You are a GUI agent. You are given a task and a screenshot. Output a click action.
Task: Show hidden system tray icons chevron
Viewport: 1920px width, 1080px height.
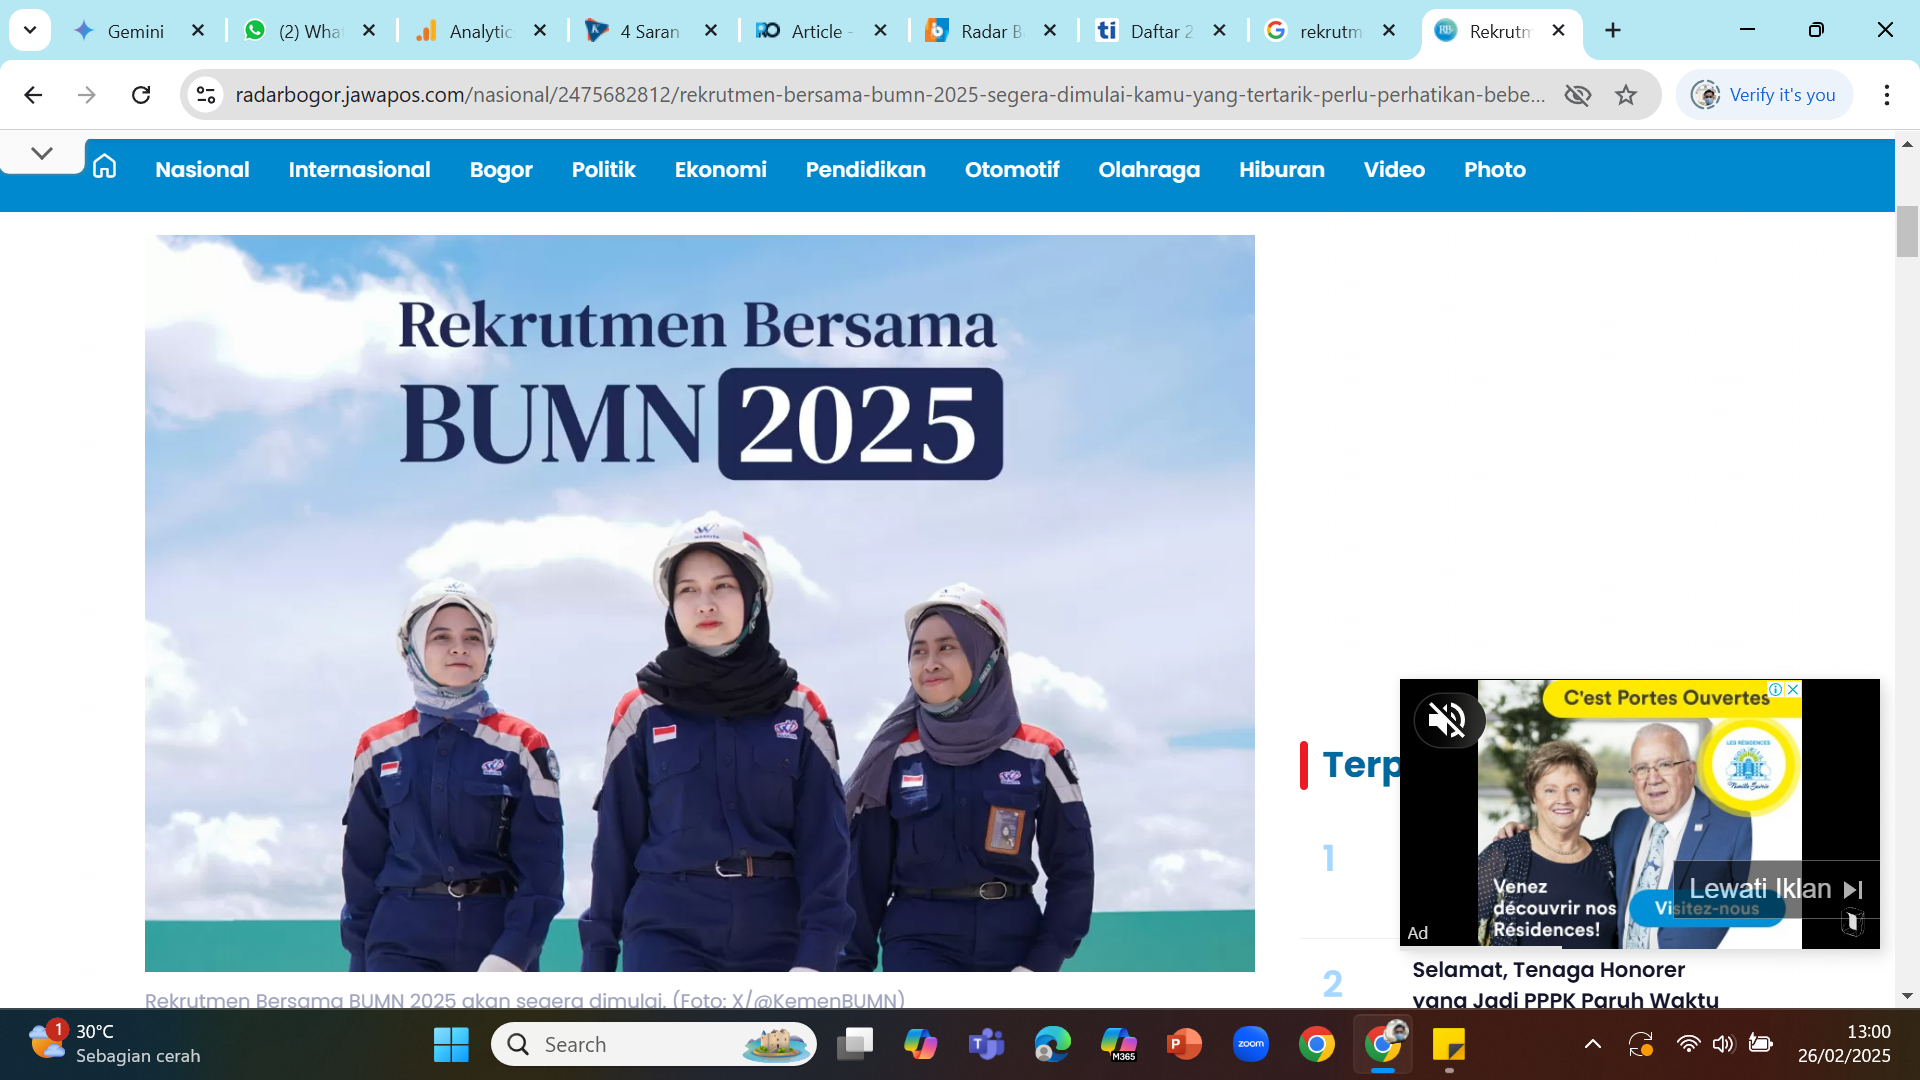[1593, 1045]
